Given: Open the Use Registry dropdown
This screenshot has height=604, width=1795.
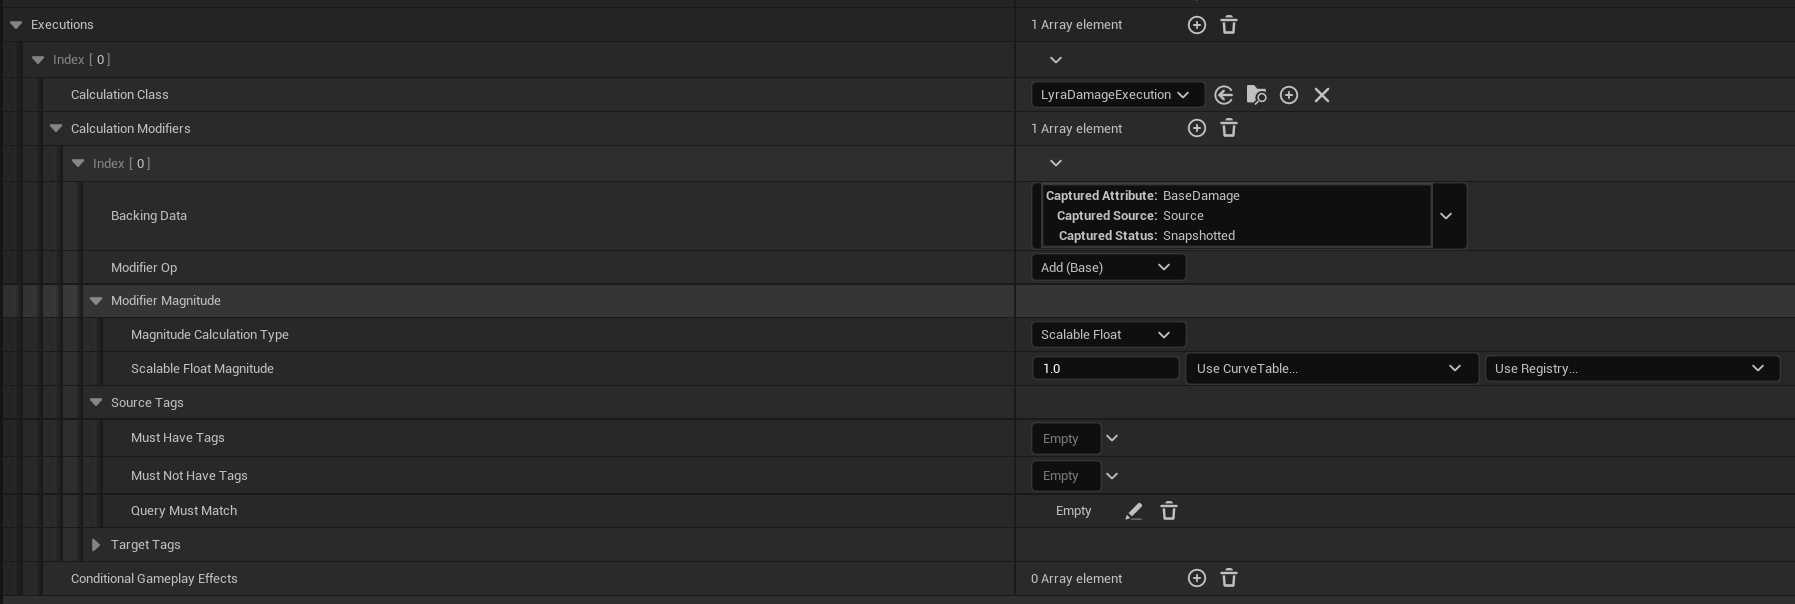Looking at the screenshot, I should (1631, 368).
